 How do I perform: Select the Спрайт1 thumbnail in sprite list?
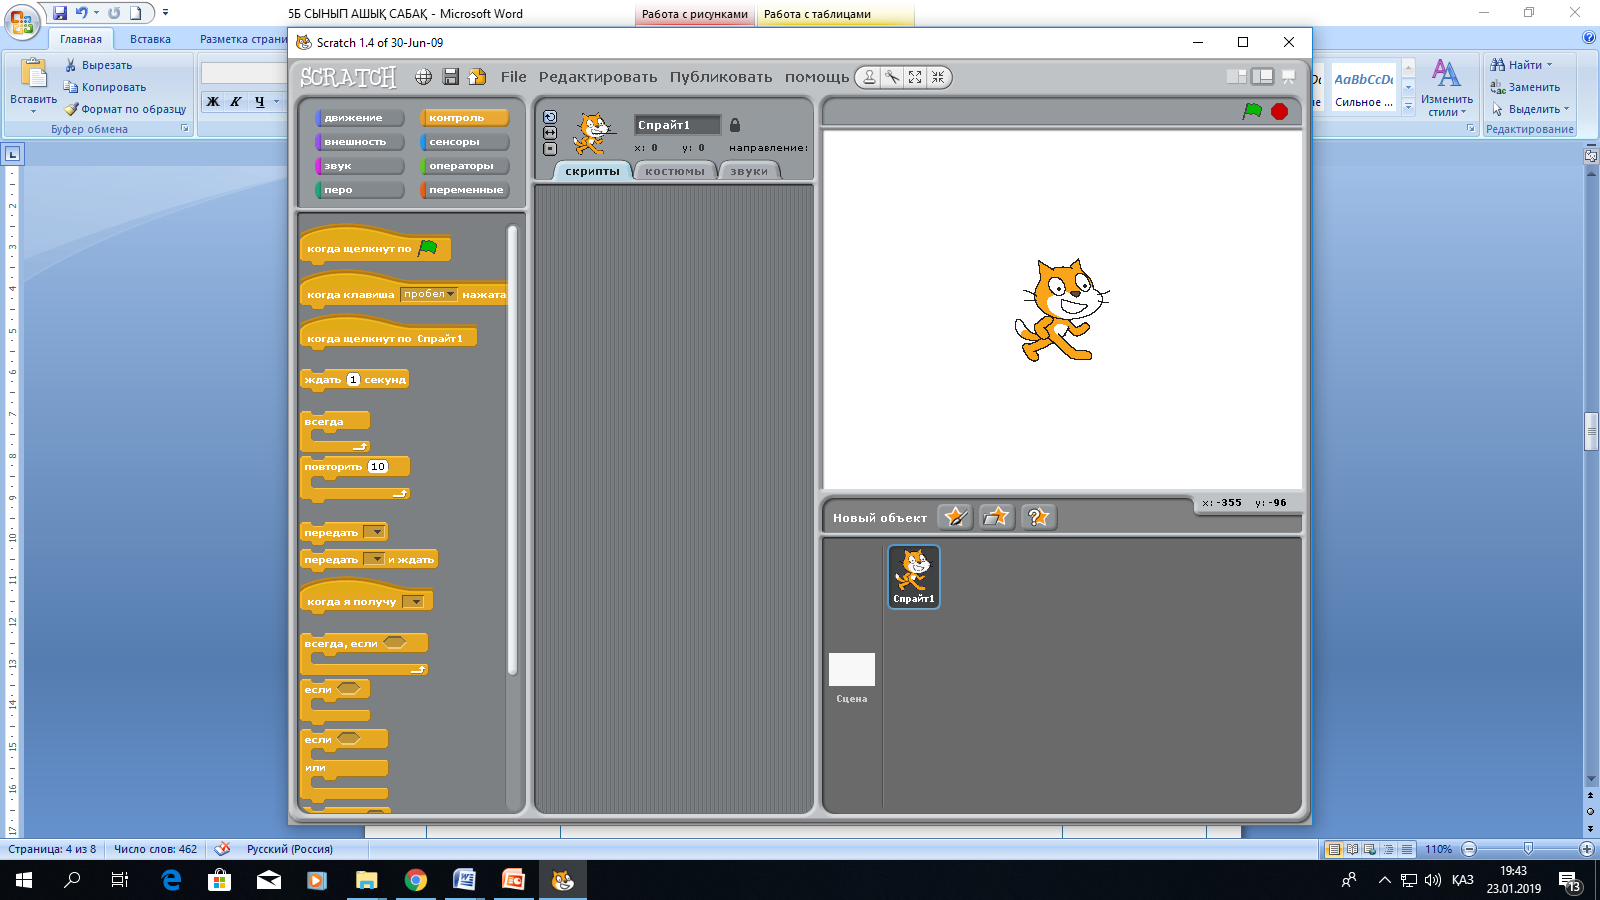[914, 577]
